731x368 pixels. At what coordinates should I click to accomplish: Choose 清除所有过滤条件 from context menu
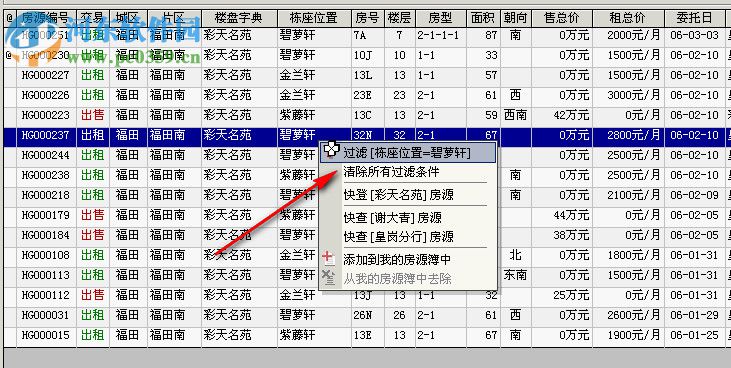391,172
